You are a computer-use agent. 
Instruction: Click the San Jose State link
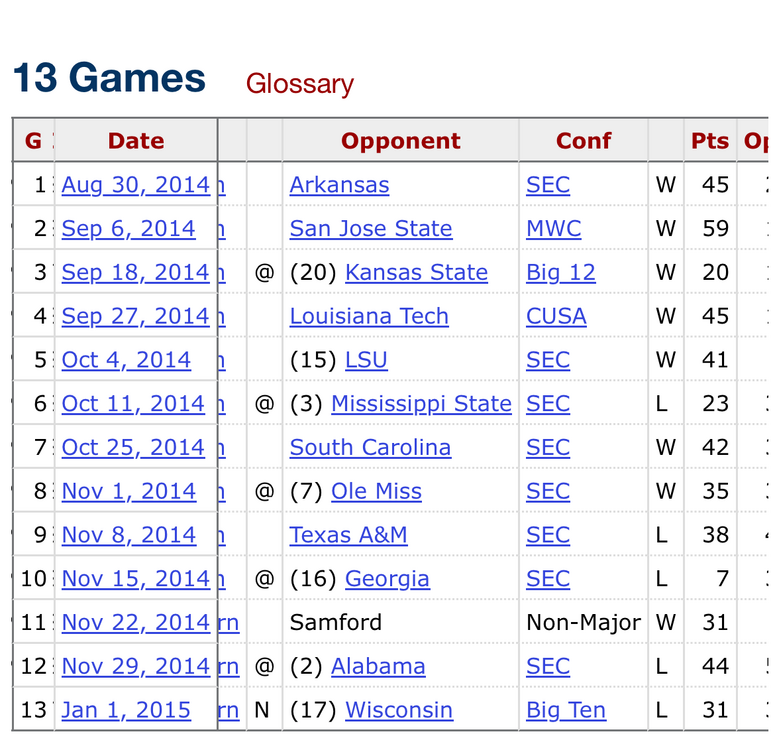tap(370, 229)
